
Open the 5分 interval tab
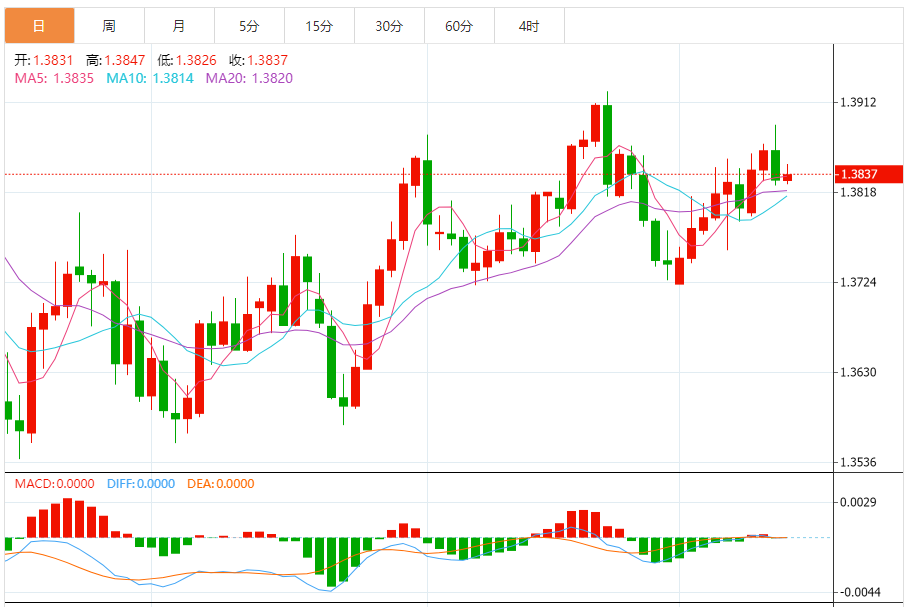(x=249, y=26)
